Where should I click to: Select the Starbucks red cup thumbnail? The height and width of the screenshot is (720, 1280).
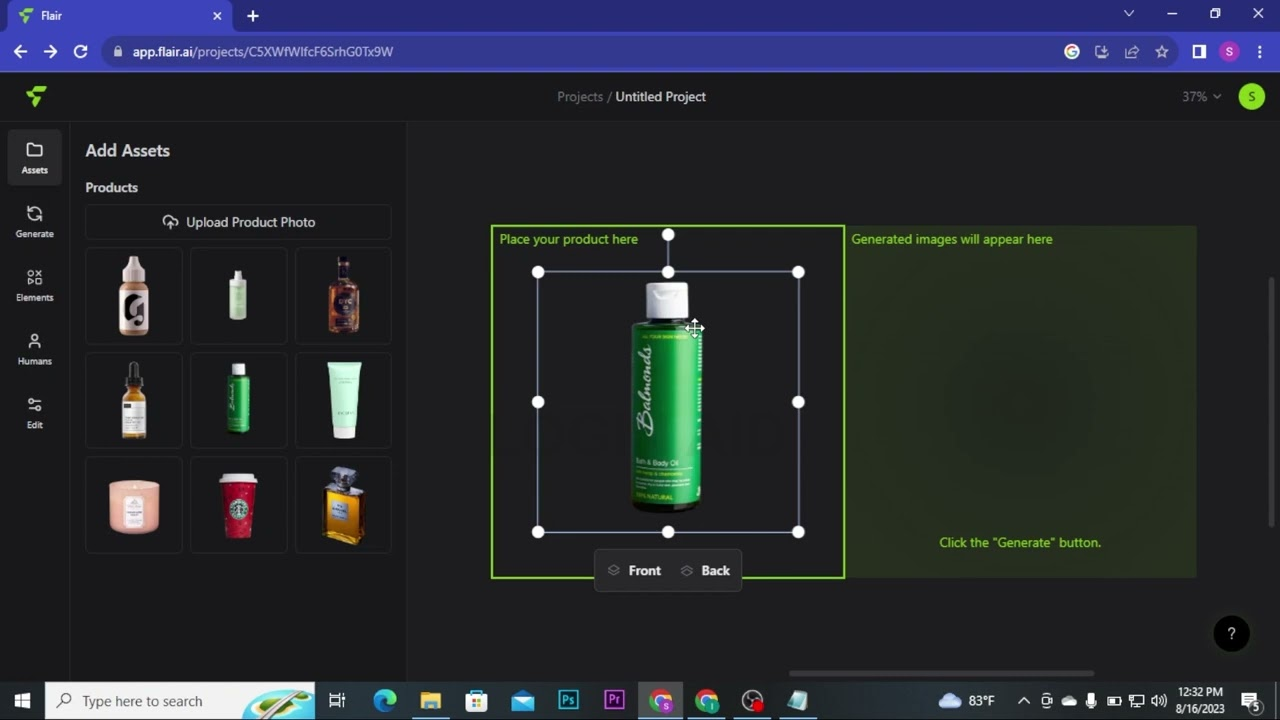(238, 505)
